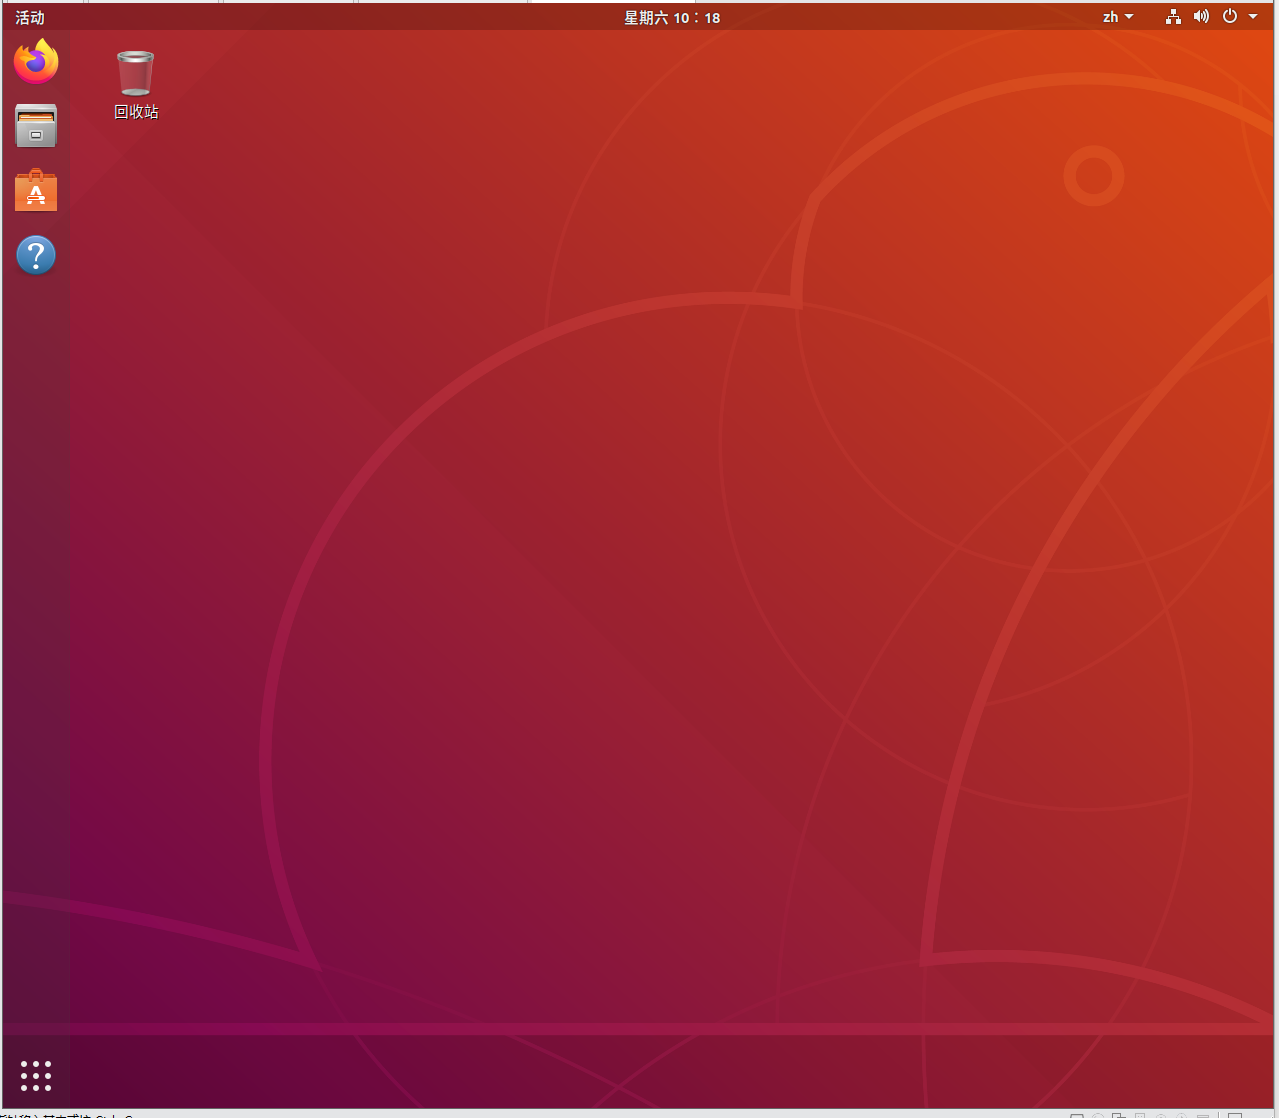Click the volume speaker icon
Image resolution: width=1279 pixels, height=1118 pixels.
(x=1201, y=17)
